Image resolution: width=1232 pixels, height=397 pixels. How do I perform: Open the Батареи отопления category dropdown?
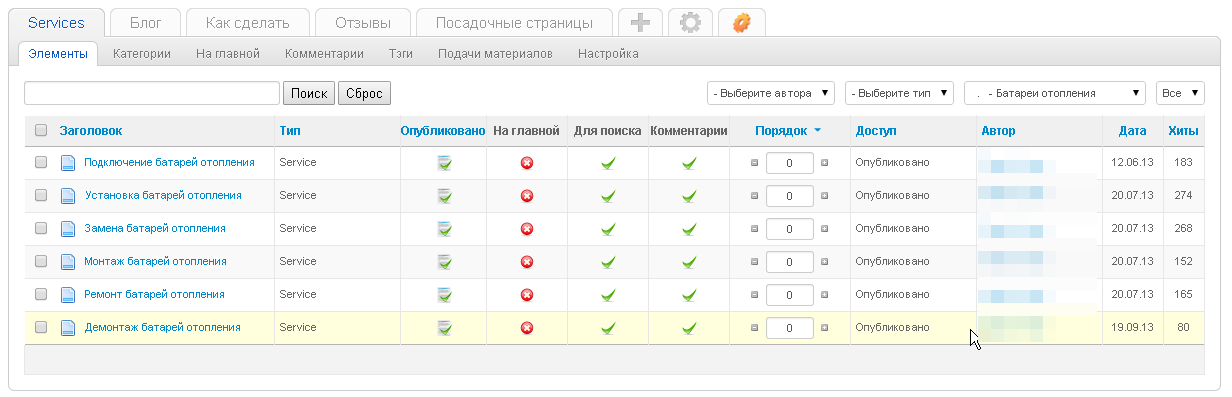[1055, 93]
